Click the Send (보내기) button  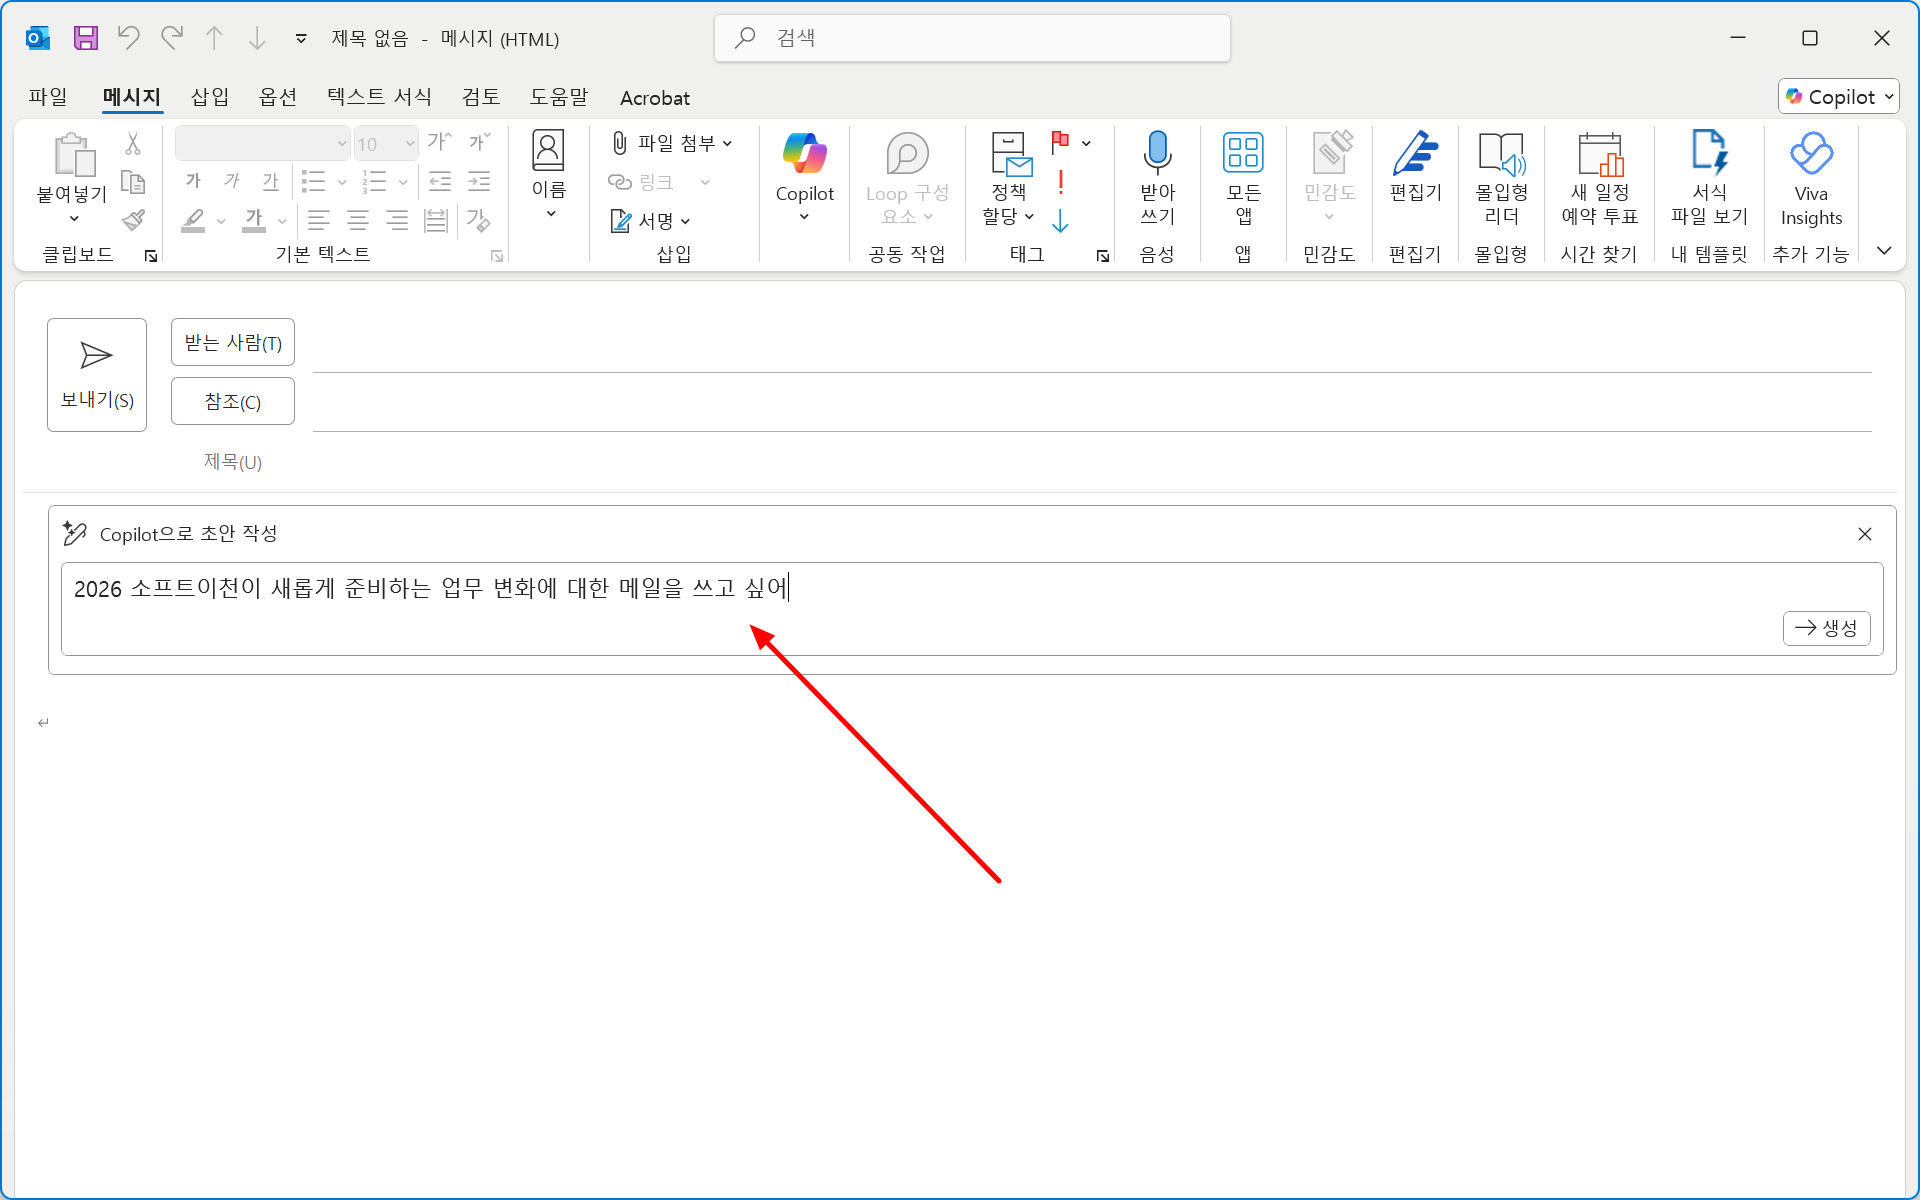pyautogui.click(x=97, y=375)
